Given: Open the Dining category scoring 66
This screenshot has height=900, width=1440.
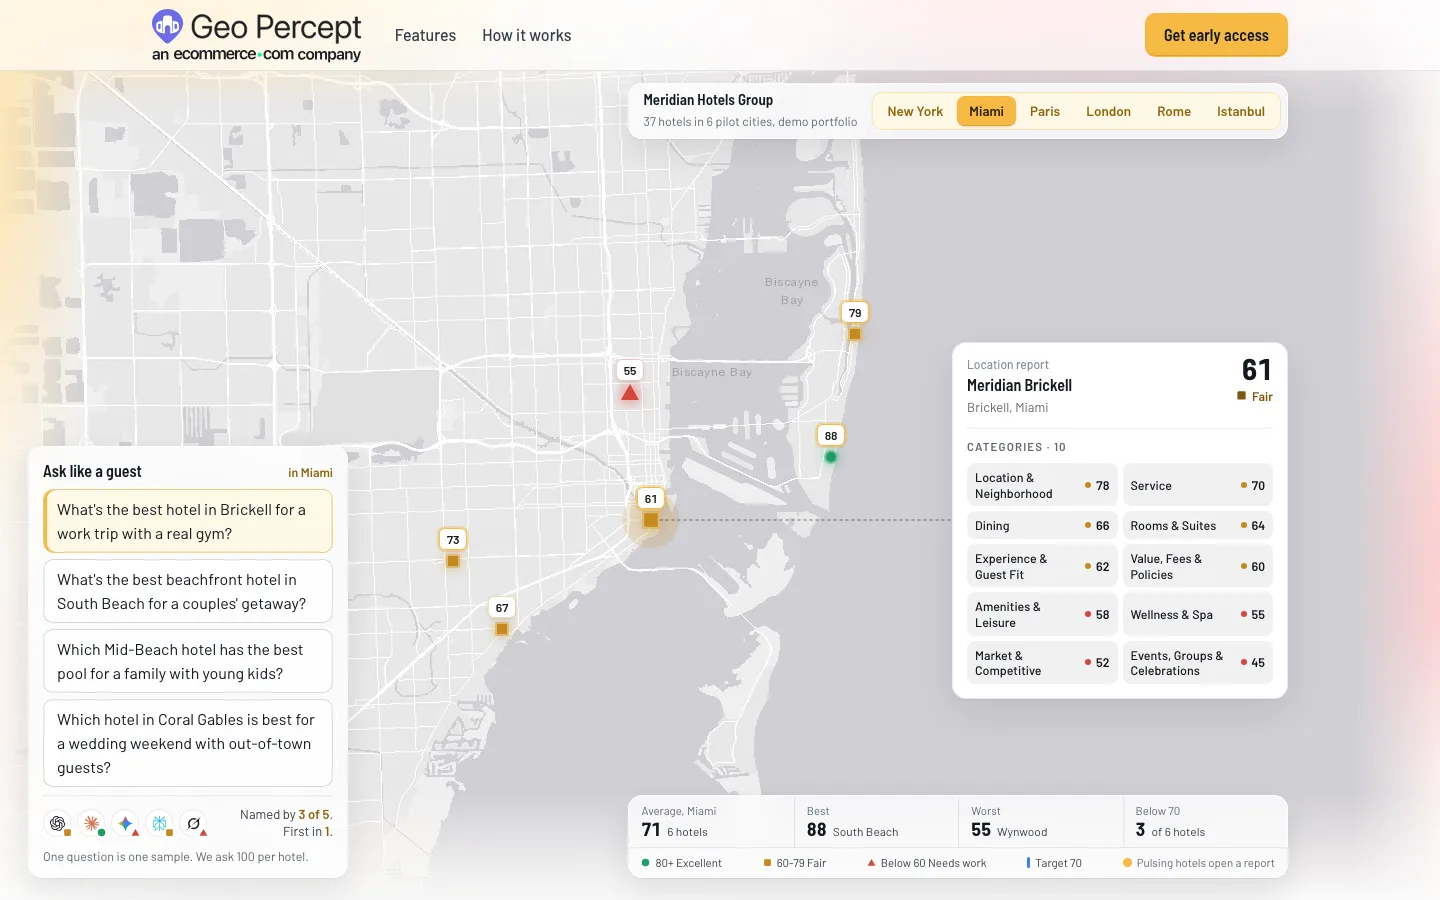Looking at the screenshot, I should [1042, 525].
